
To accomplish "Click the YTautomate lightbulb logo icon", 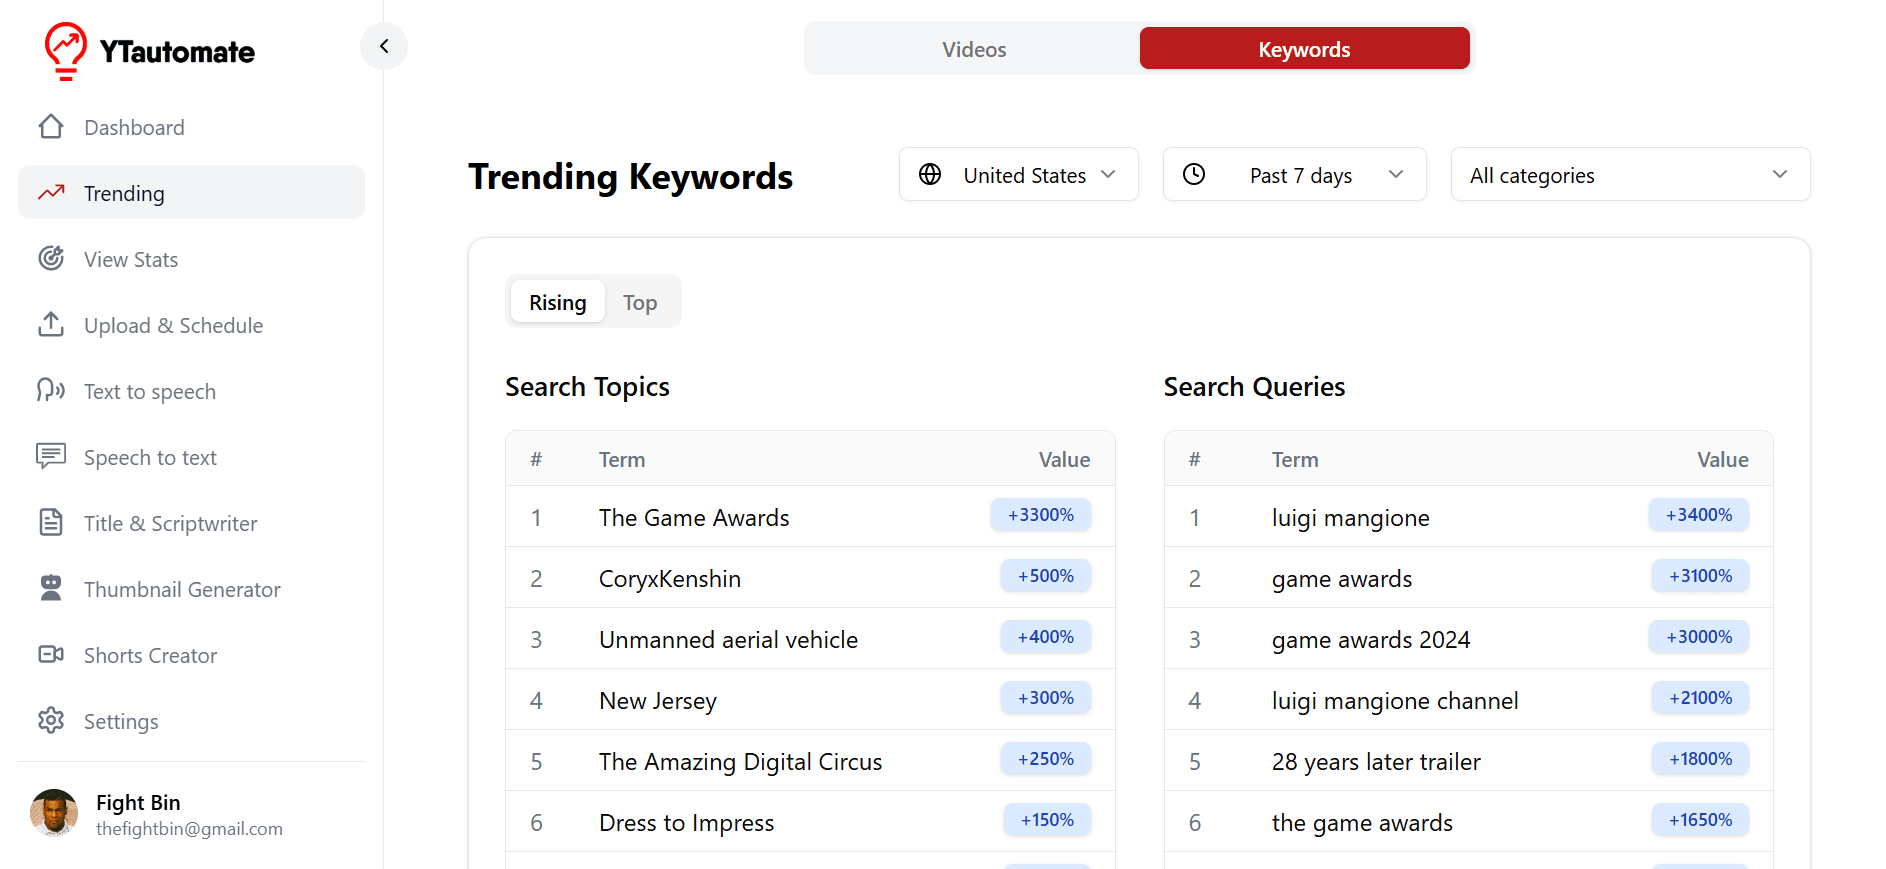I will (66, 51).
